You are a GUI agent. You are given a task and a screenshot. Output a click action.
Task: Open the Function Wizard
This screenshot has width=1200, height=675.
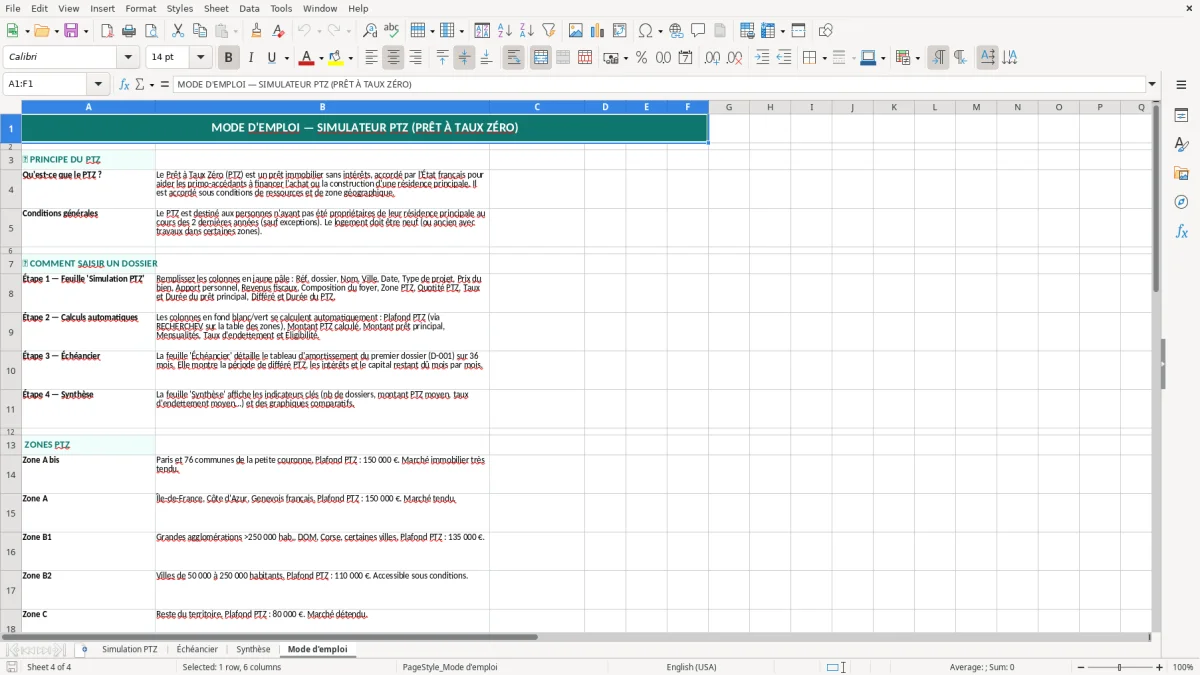pos(125,85)
